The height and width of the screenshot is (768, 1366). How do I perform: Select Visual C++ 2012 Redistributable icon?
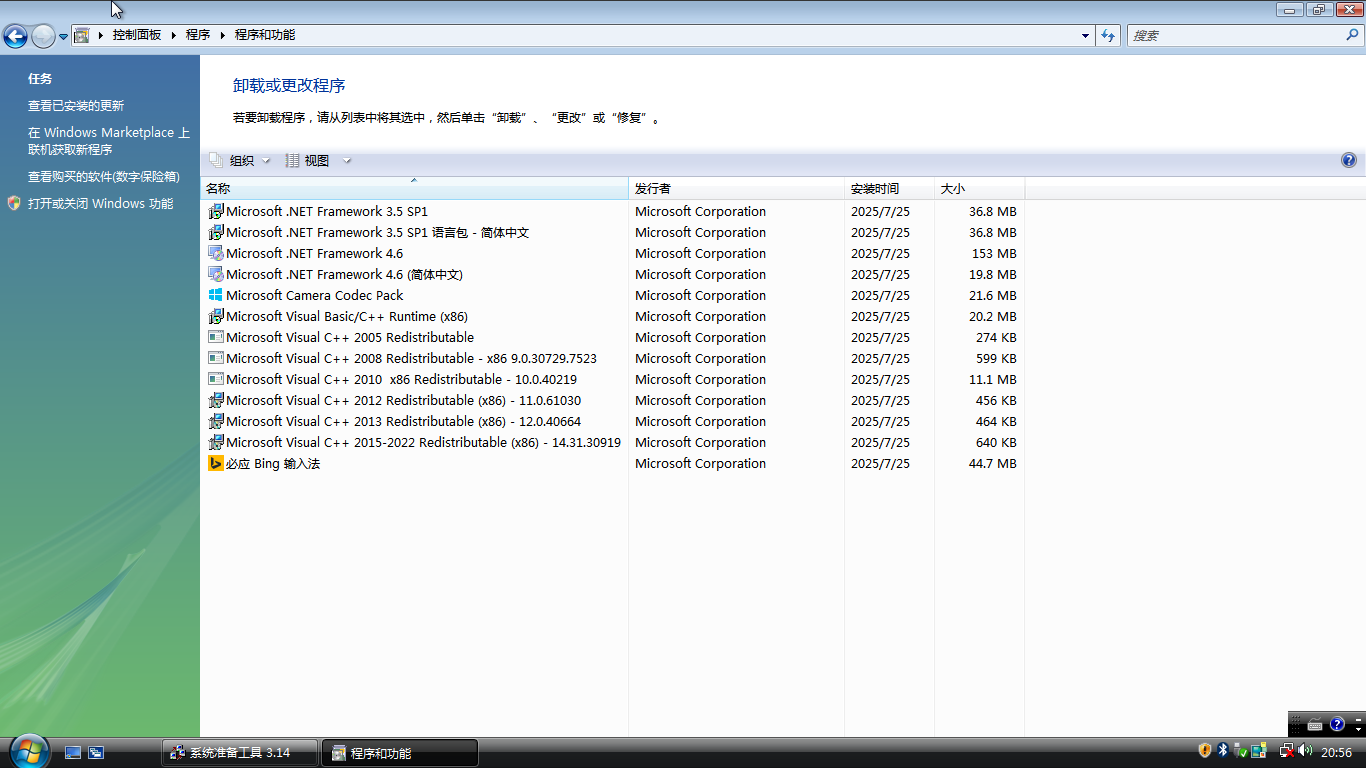click(215, 400)
